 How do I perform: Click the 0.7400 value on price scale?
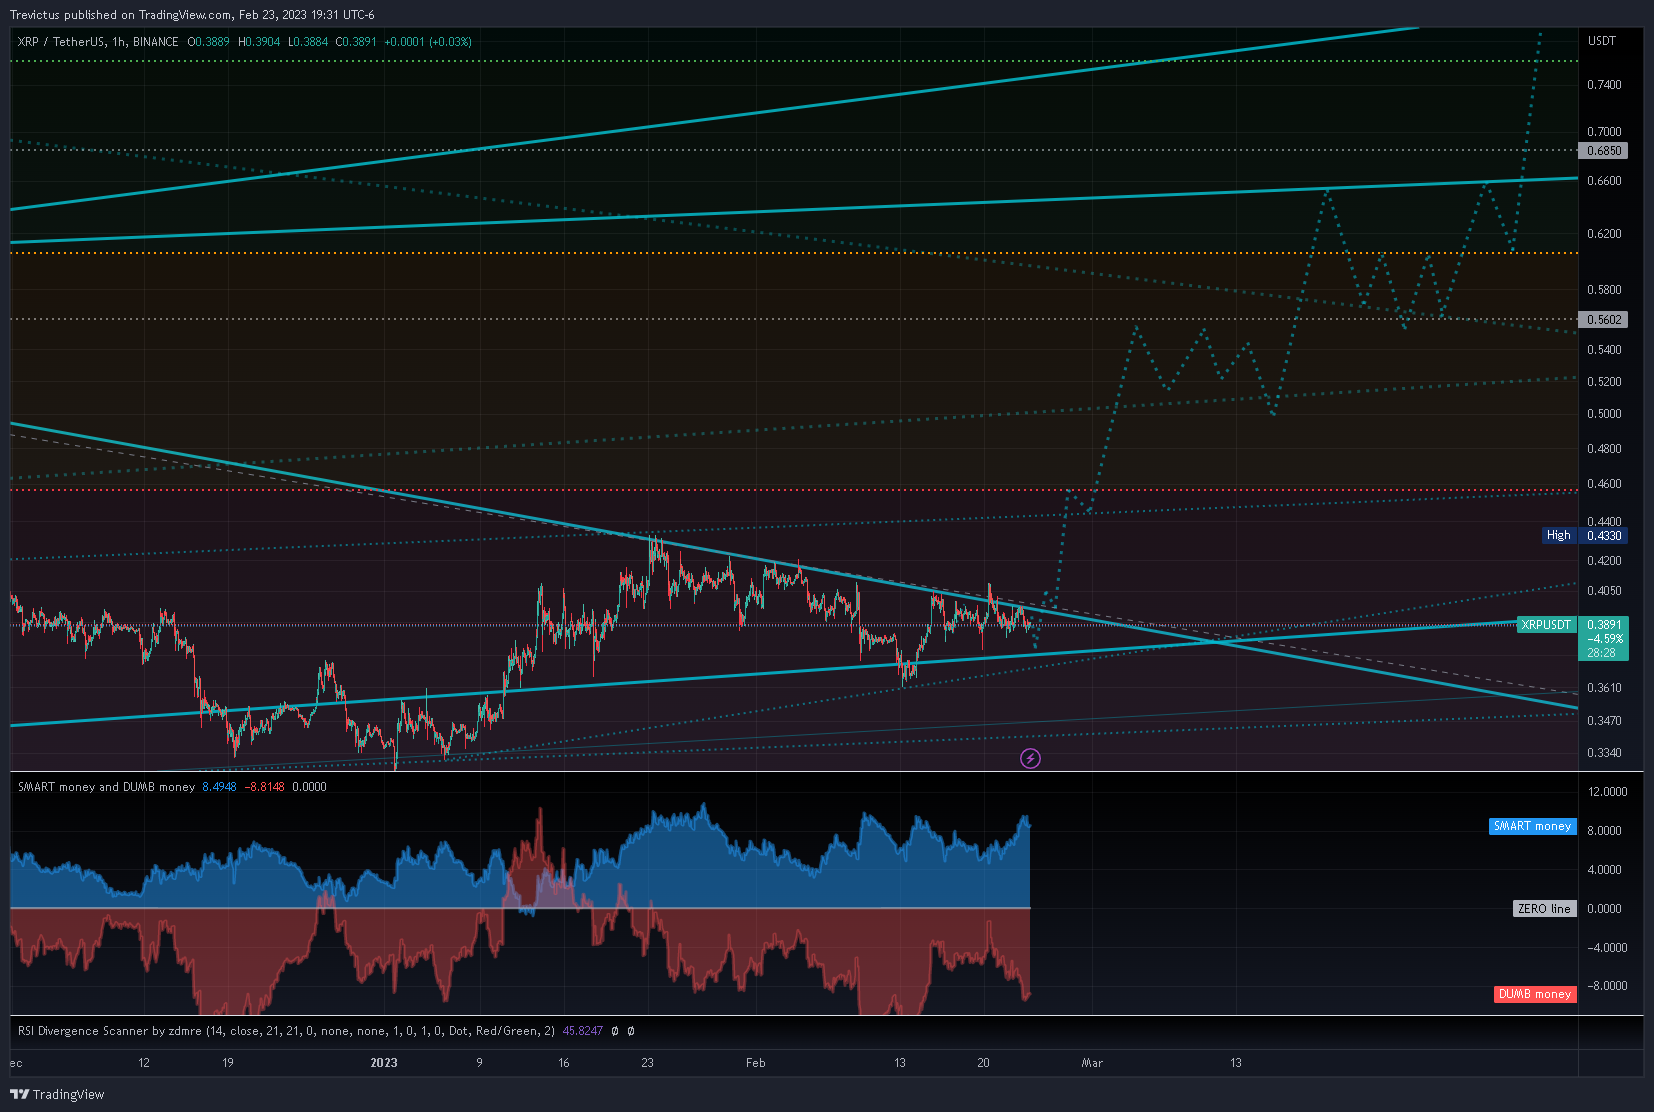(1604, 85)
